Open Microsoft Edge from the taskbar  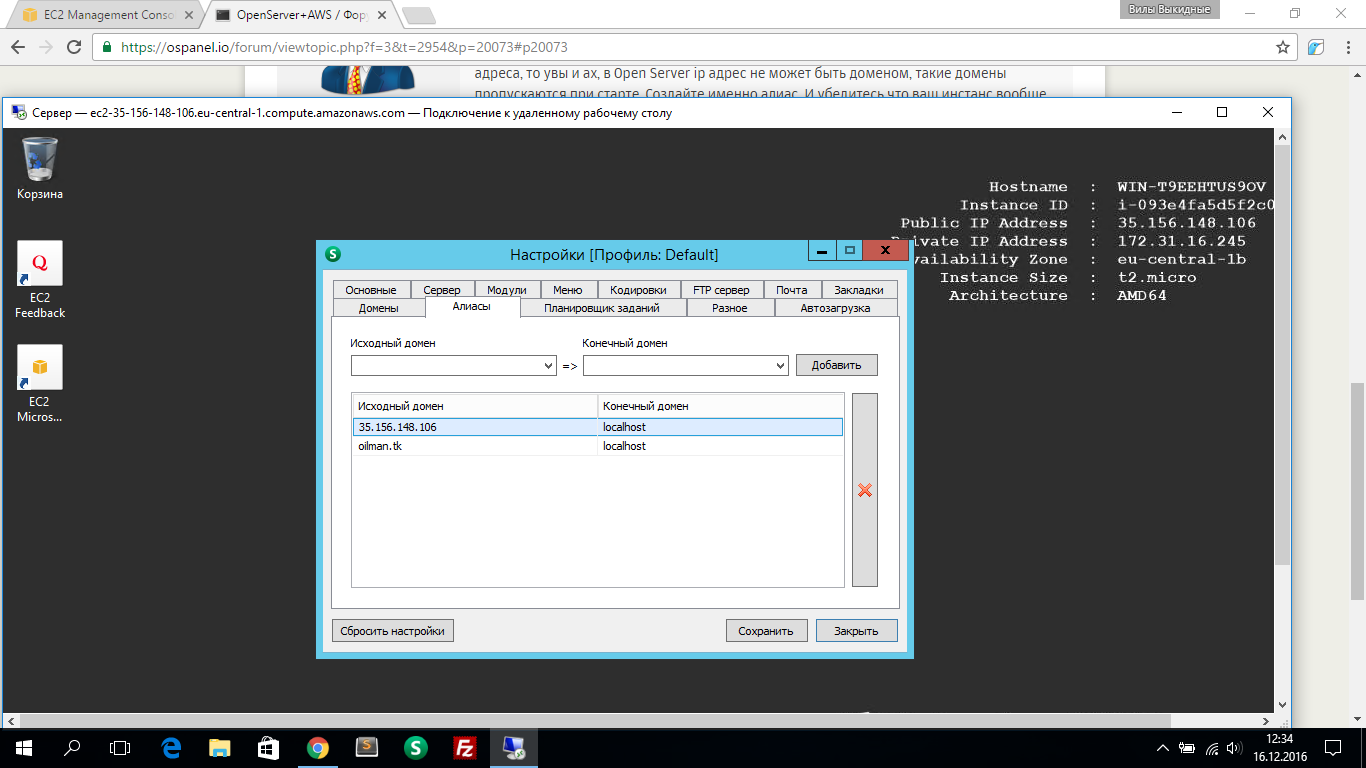(171, 747)
